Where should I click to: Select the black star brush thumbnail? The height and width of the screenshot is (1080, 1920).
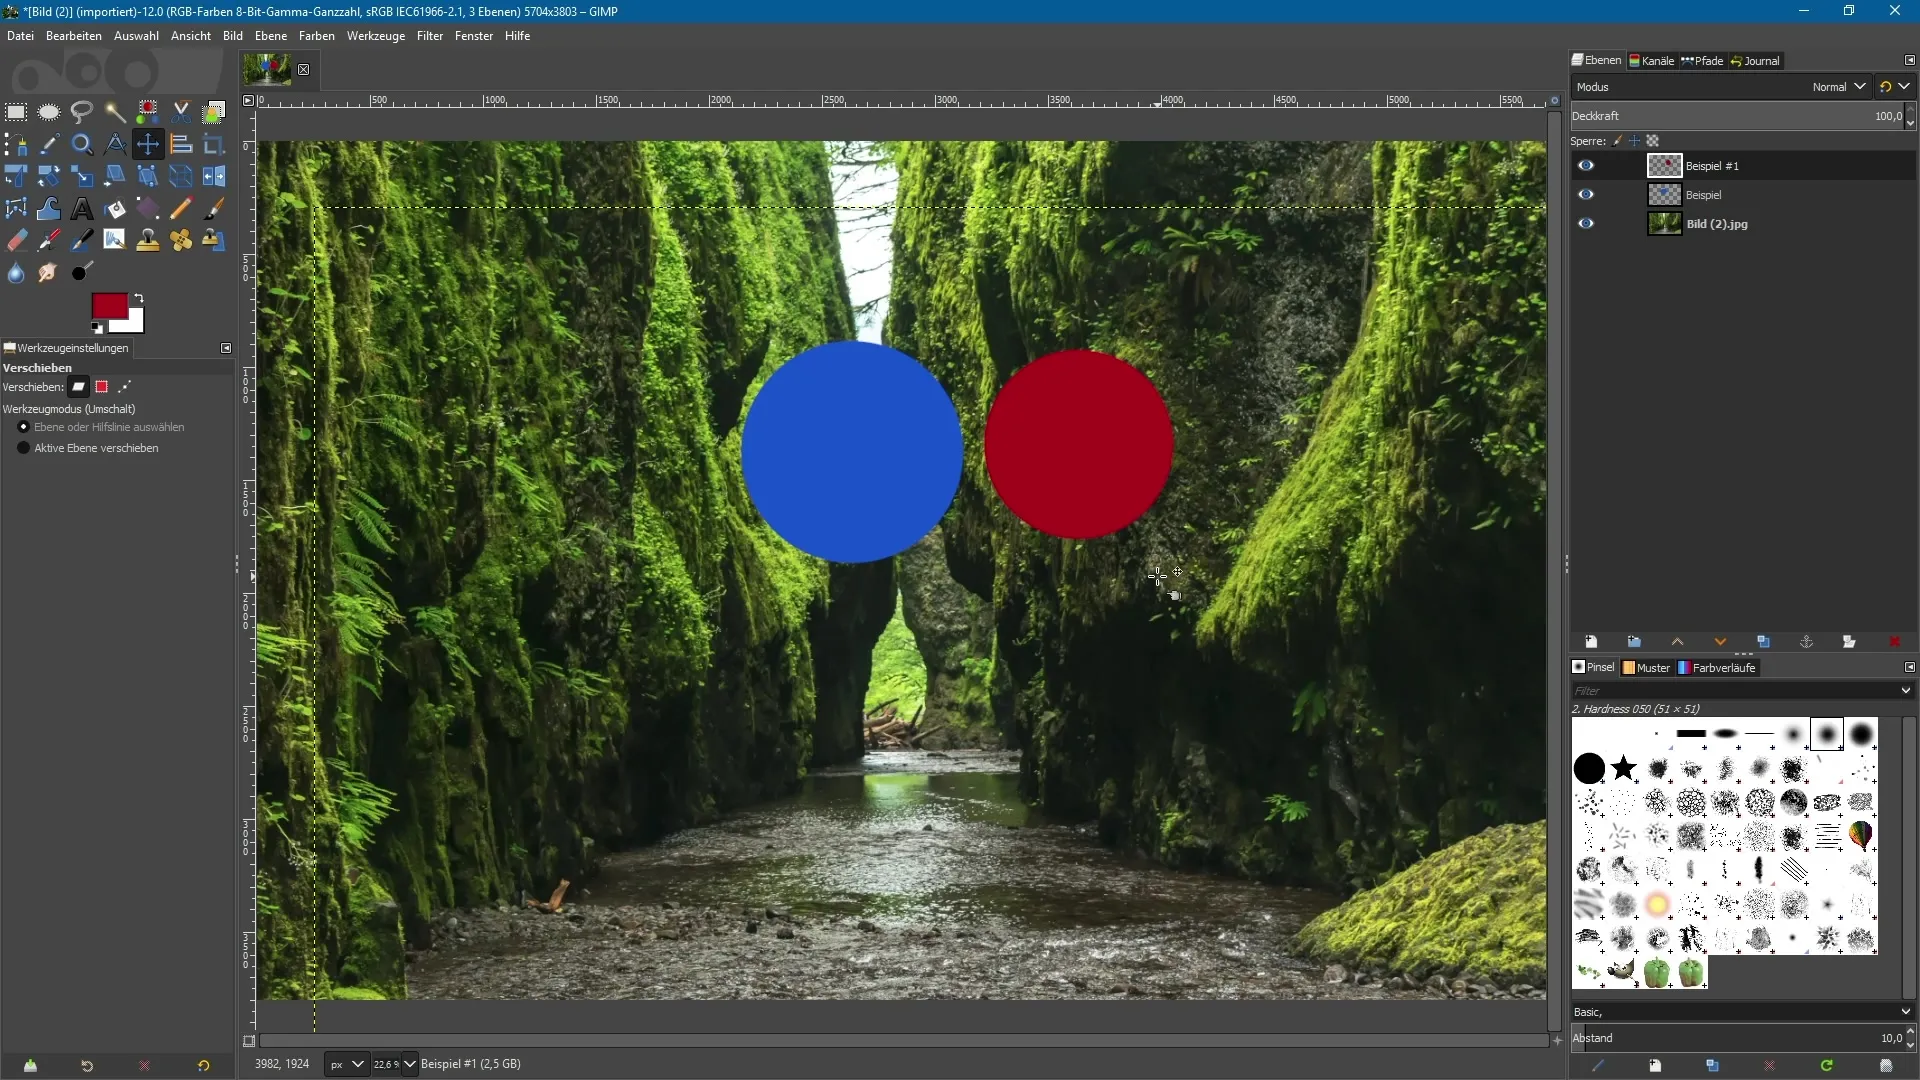coord(1624,768)
